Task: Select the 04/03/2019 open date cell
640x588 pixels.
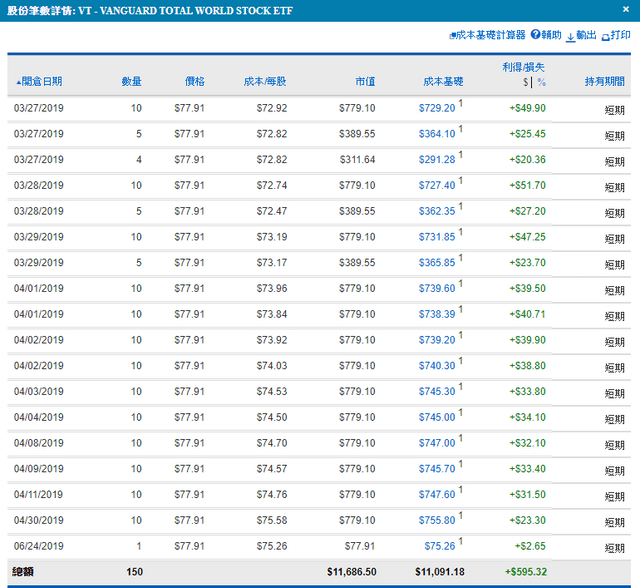Action: coord(39,391)
